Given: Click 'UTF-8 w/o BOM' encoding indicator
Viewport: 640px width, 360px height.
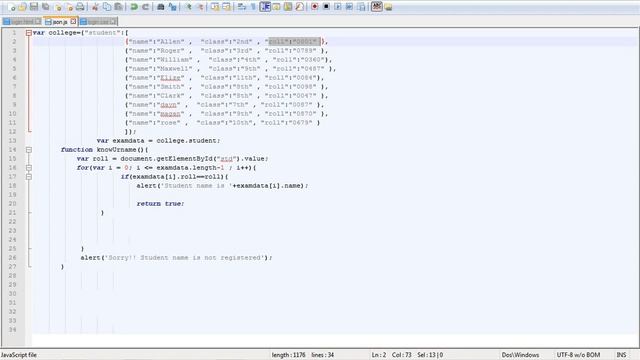Looking at the screenshot, I should [x=578, y=355].
